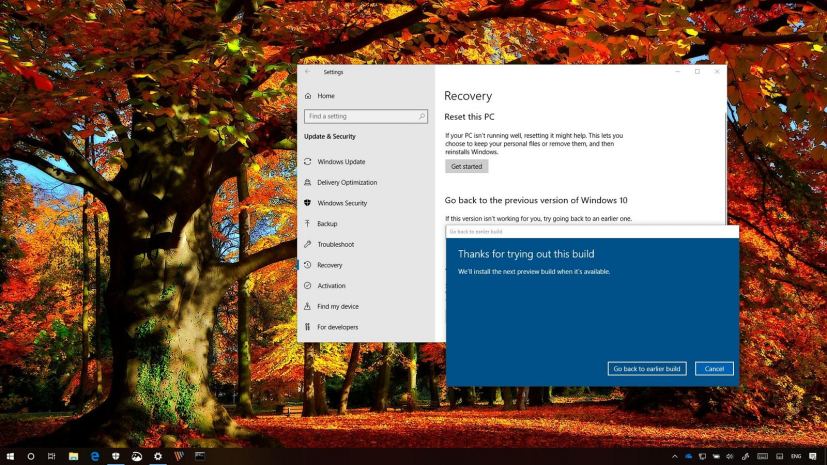This screenshot has height=465, width=827.
Task: Click the Windows Ink pen icon in the tray
Action: pos(745,456)
